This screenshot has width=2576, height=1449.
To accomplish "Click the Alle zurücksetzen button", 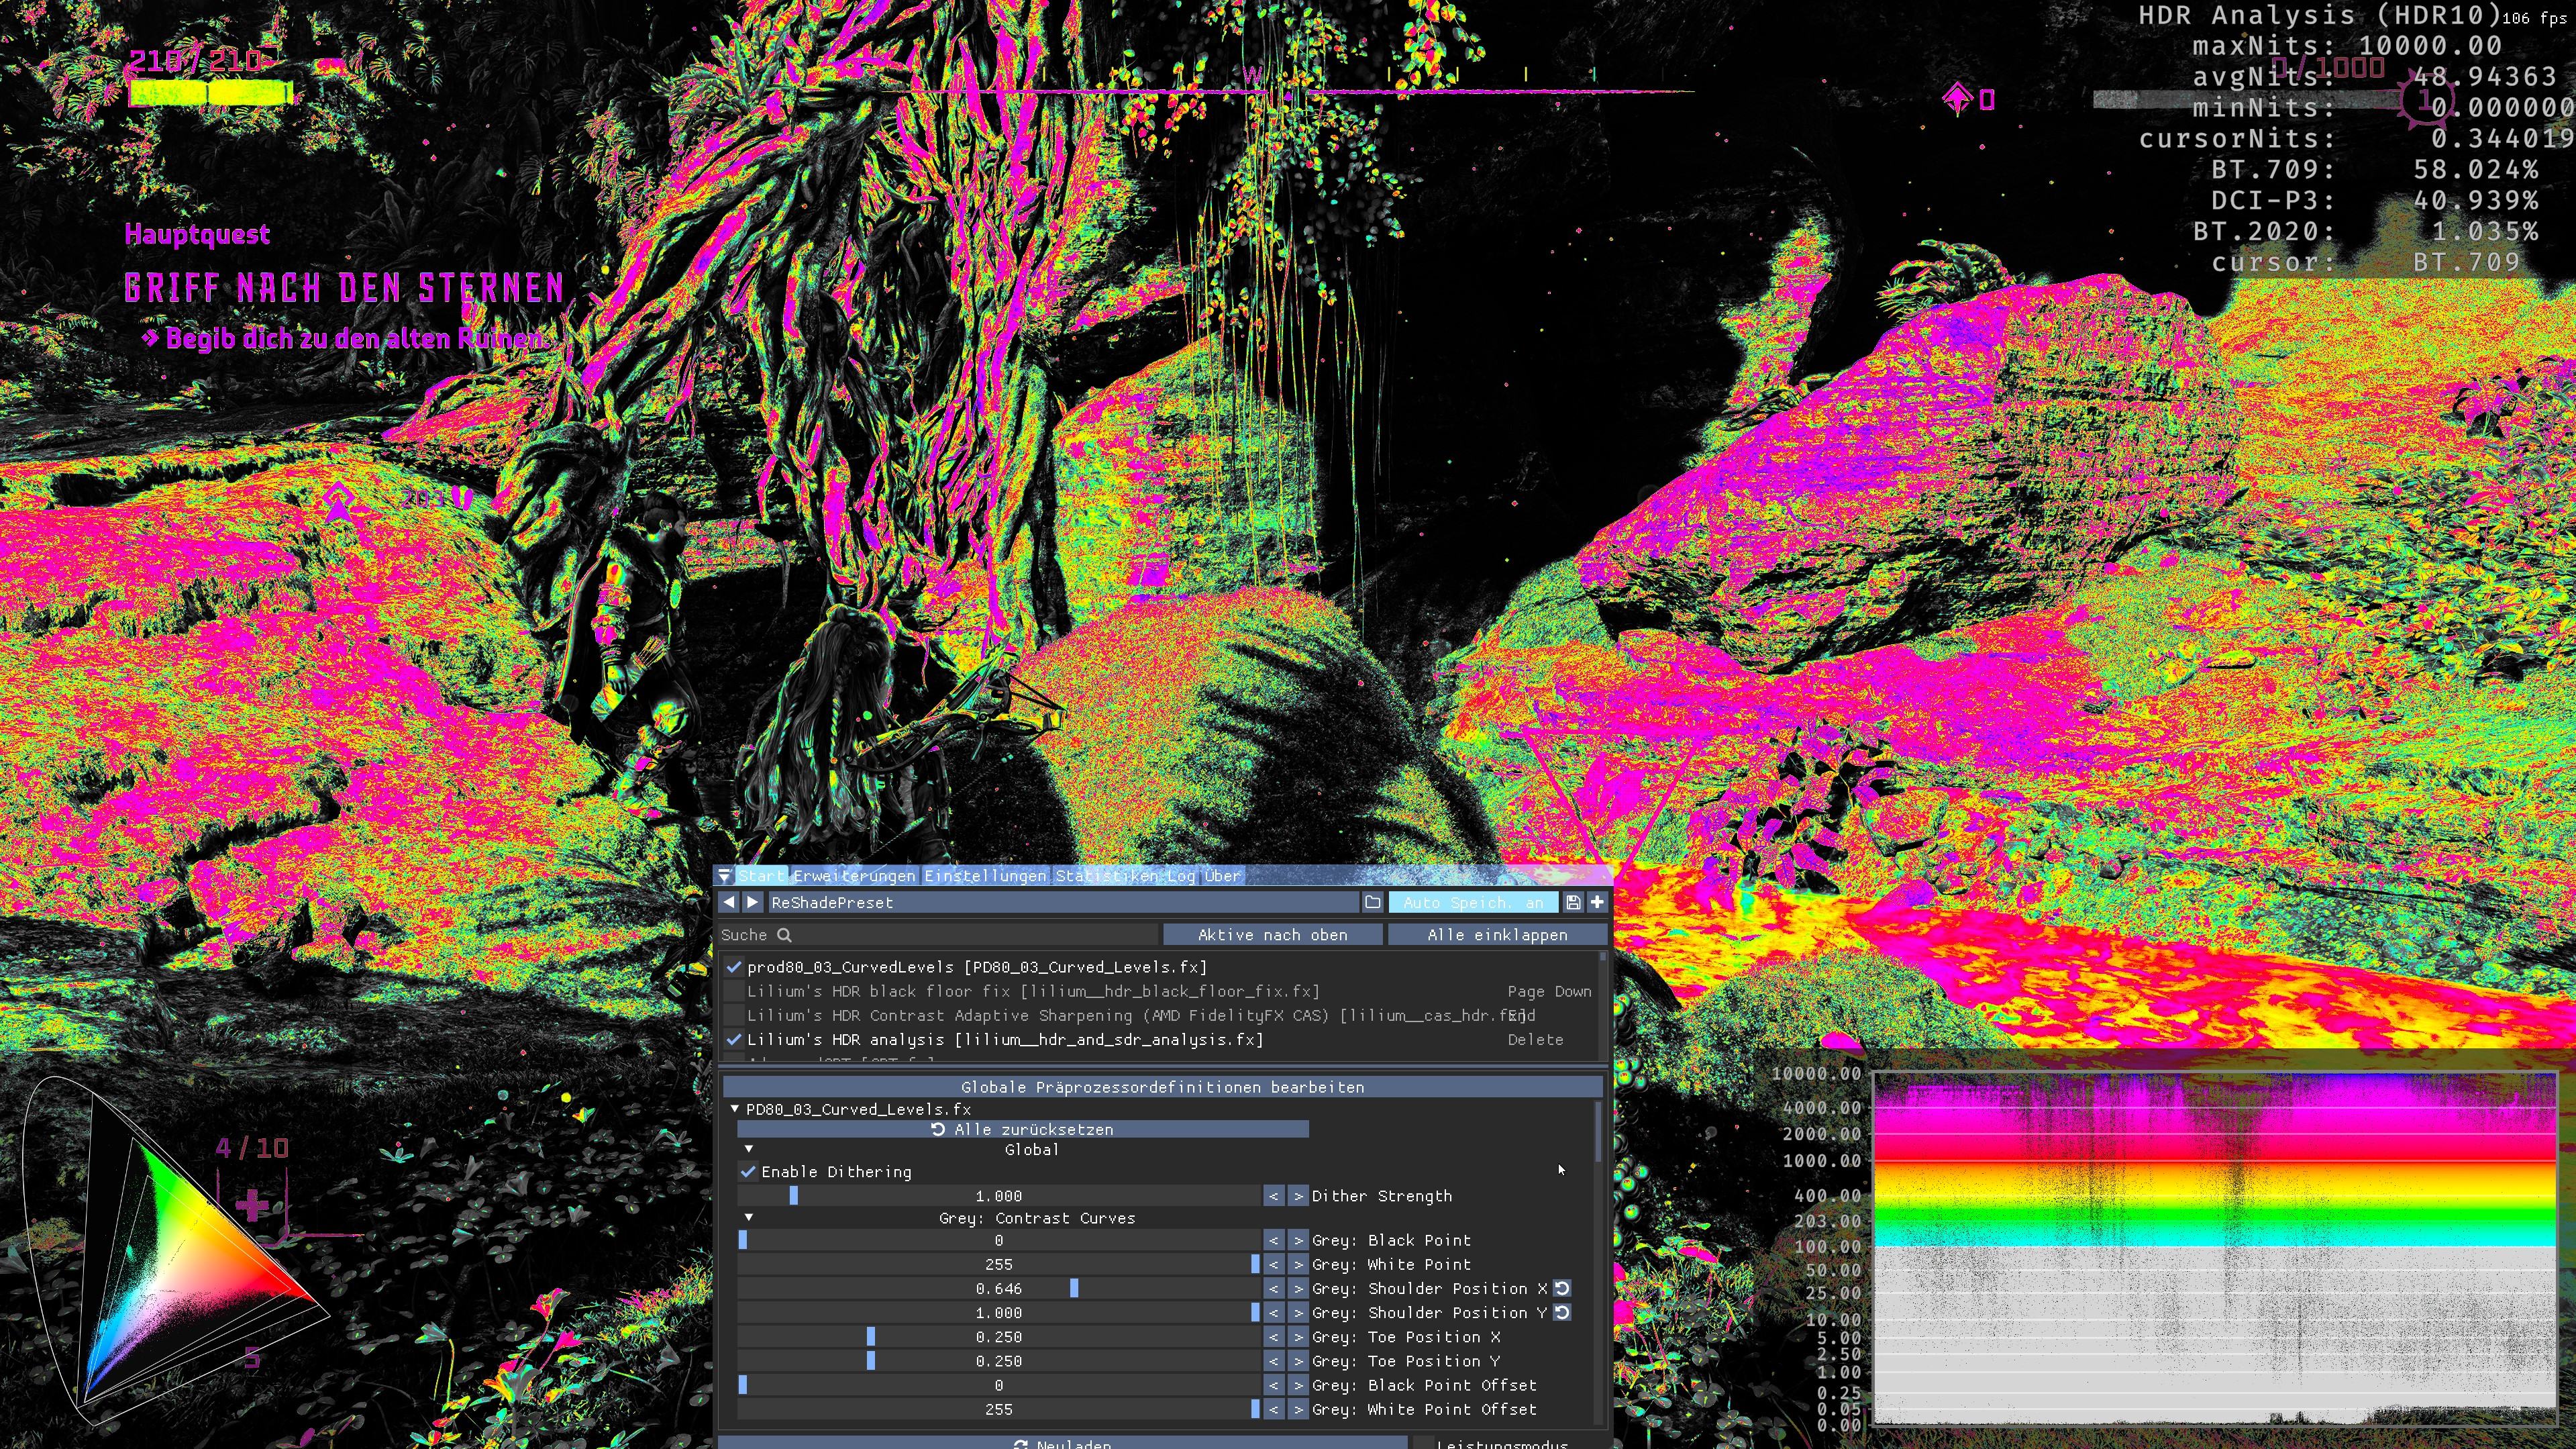I will click(x=1023, y=1130).
